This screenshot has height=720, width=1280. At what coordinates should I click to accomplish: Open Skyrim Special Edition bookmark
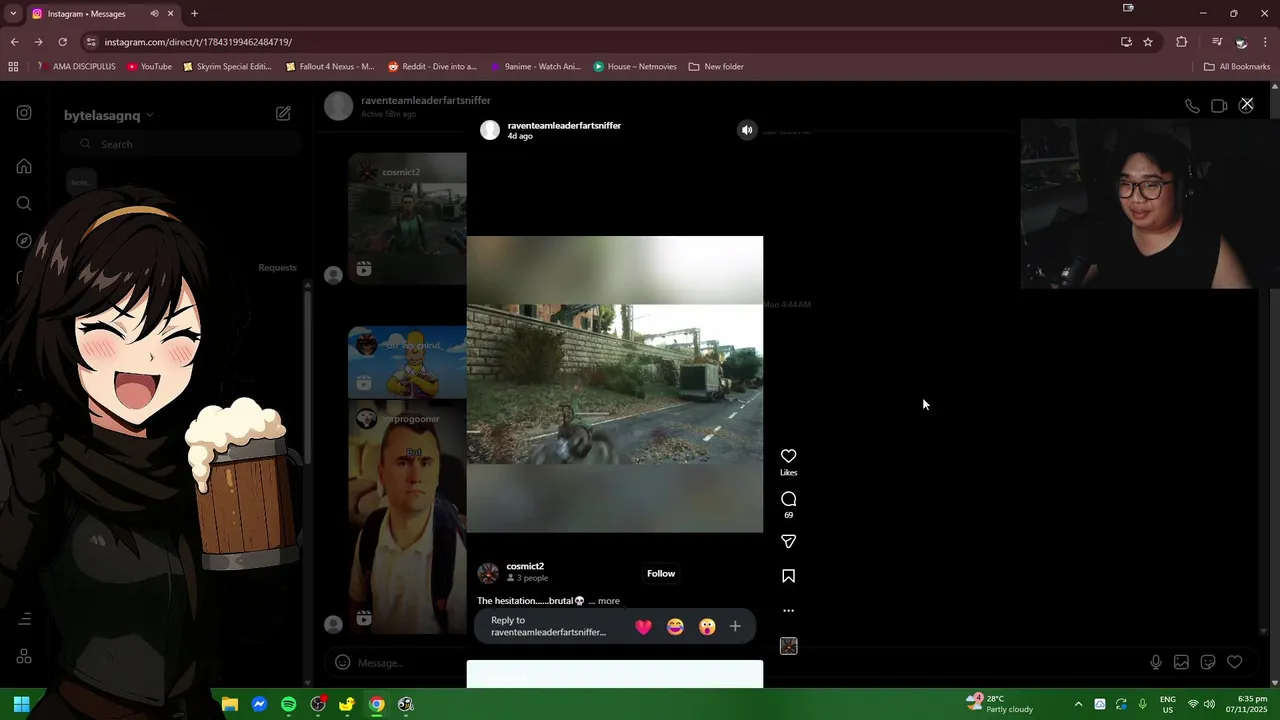pyautogui.click(x=227, y=67)
